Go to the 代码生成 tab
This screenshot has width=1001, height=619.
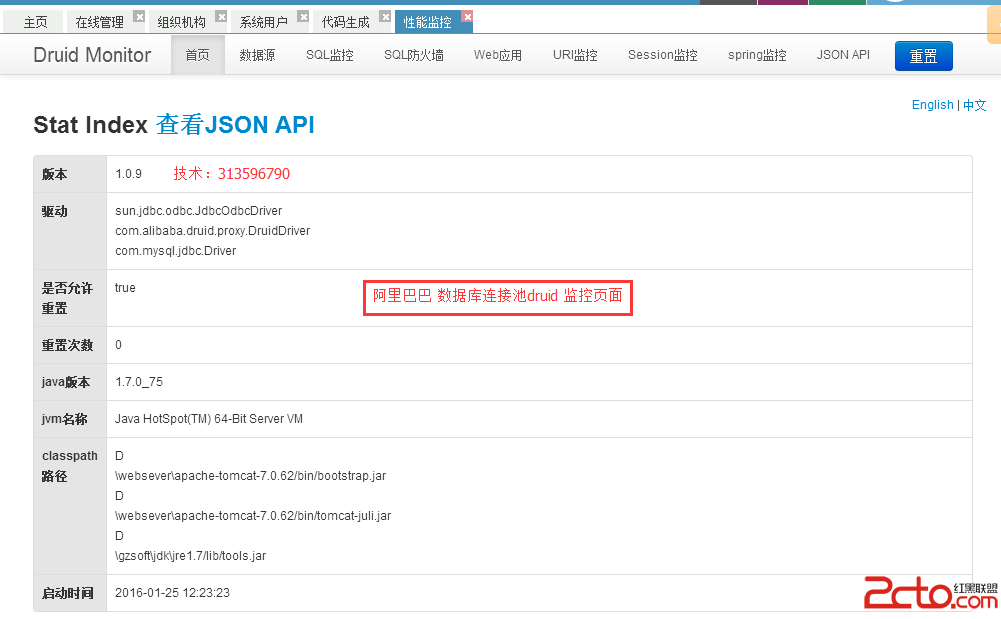(x=345, y=22)
